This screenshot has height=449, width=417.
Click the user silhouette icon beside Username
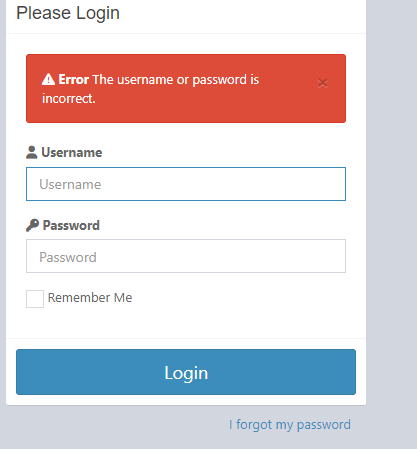point(32,152)
